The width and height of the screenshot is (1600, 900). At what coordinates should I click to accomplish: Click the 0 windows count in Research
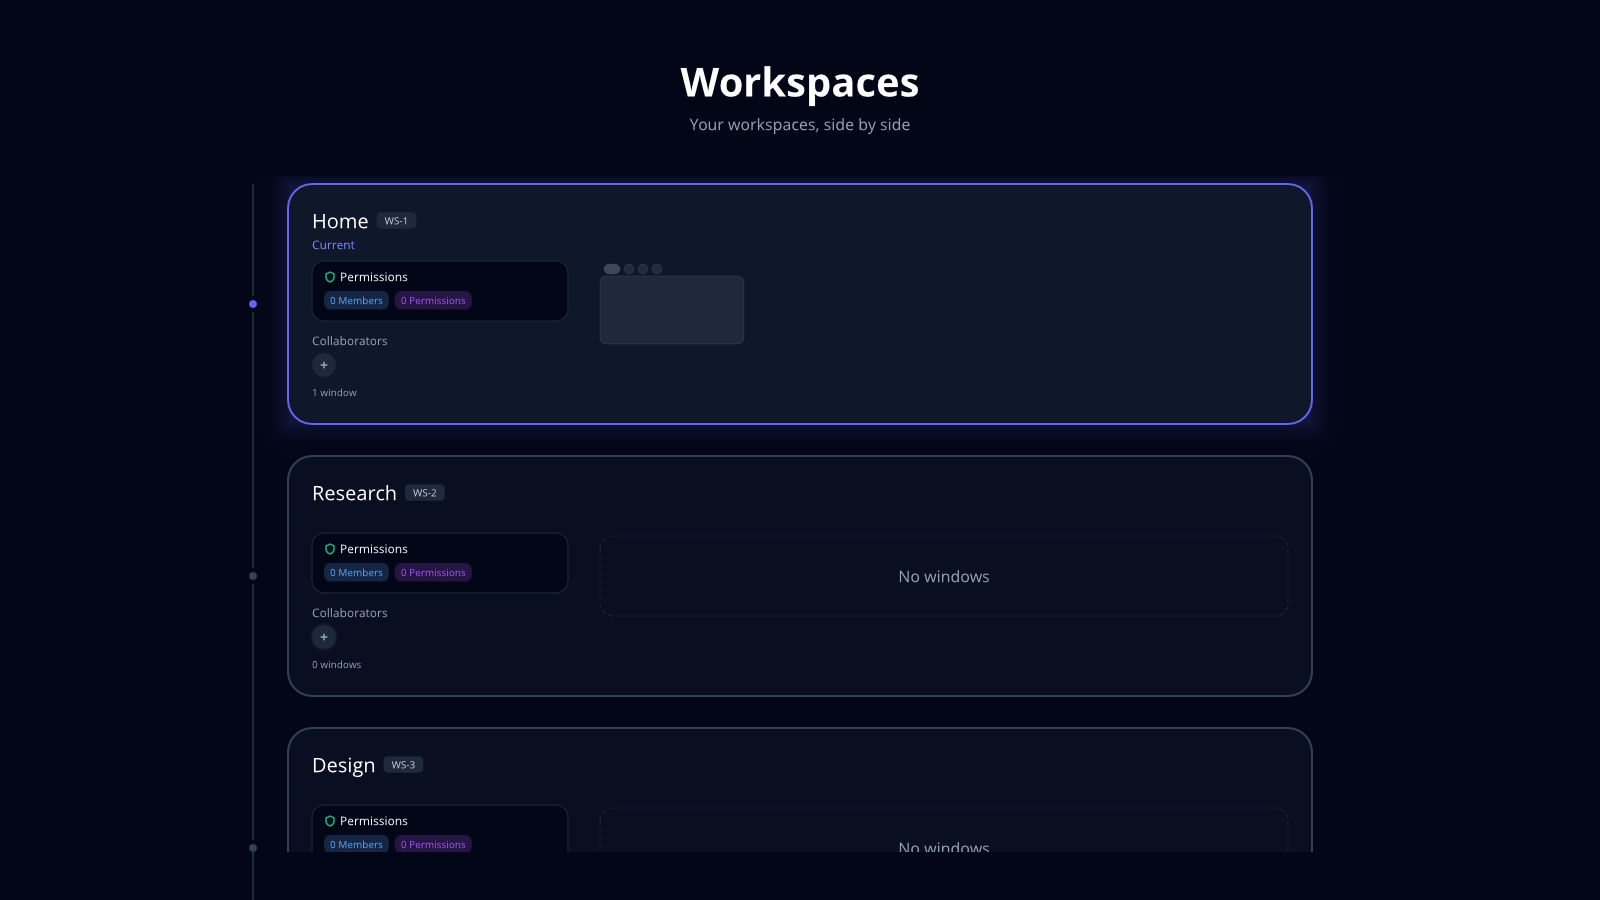point(336,665)
